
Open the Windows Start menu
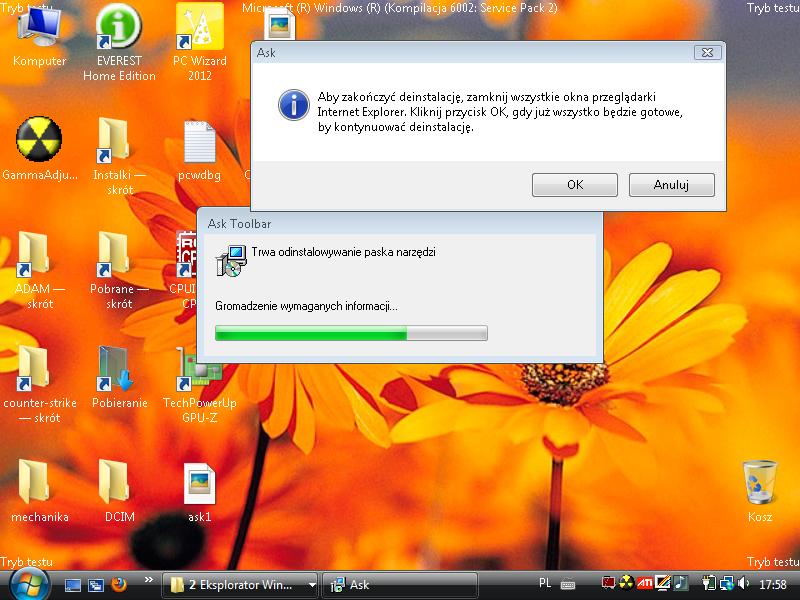pos(29,585)
